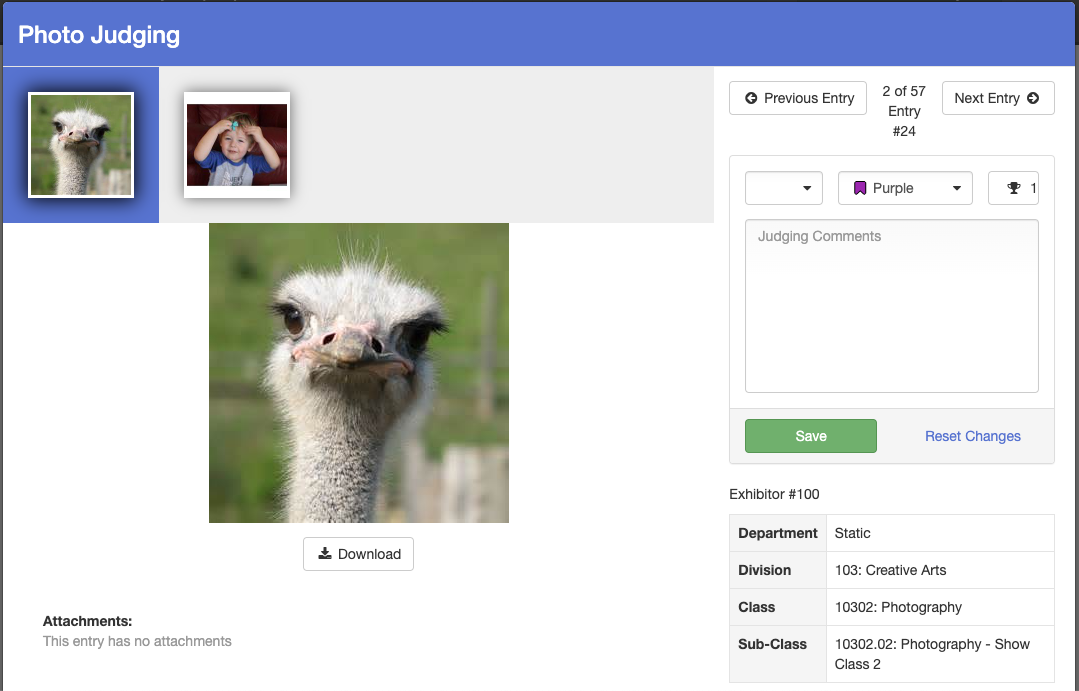Viewport: 1079px width, 691px height.
Task: Download the entry photo
Action: (x=358, y=554)
